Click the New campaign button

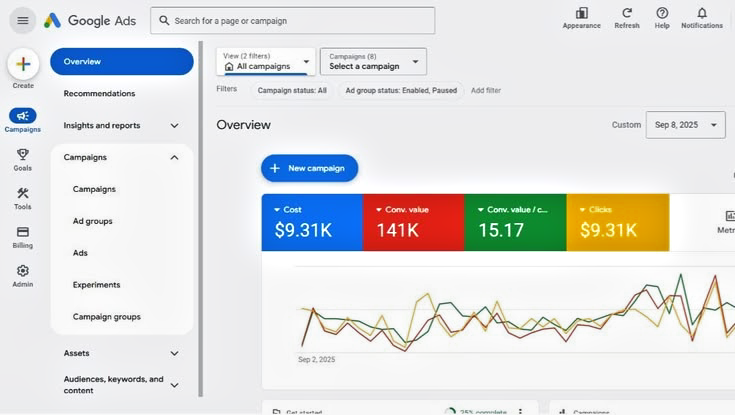pyautogui.click(x=309, y=168)
